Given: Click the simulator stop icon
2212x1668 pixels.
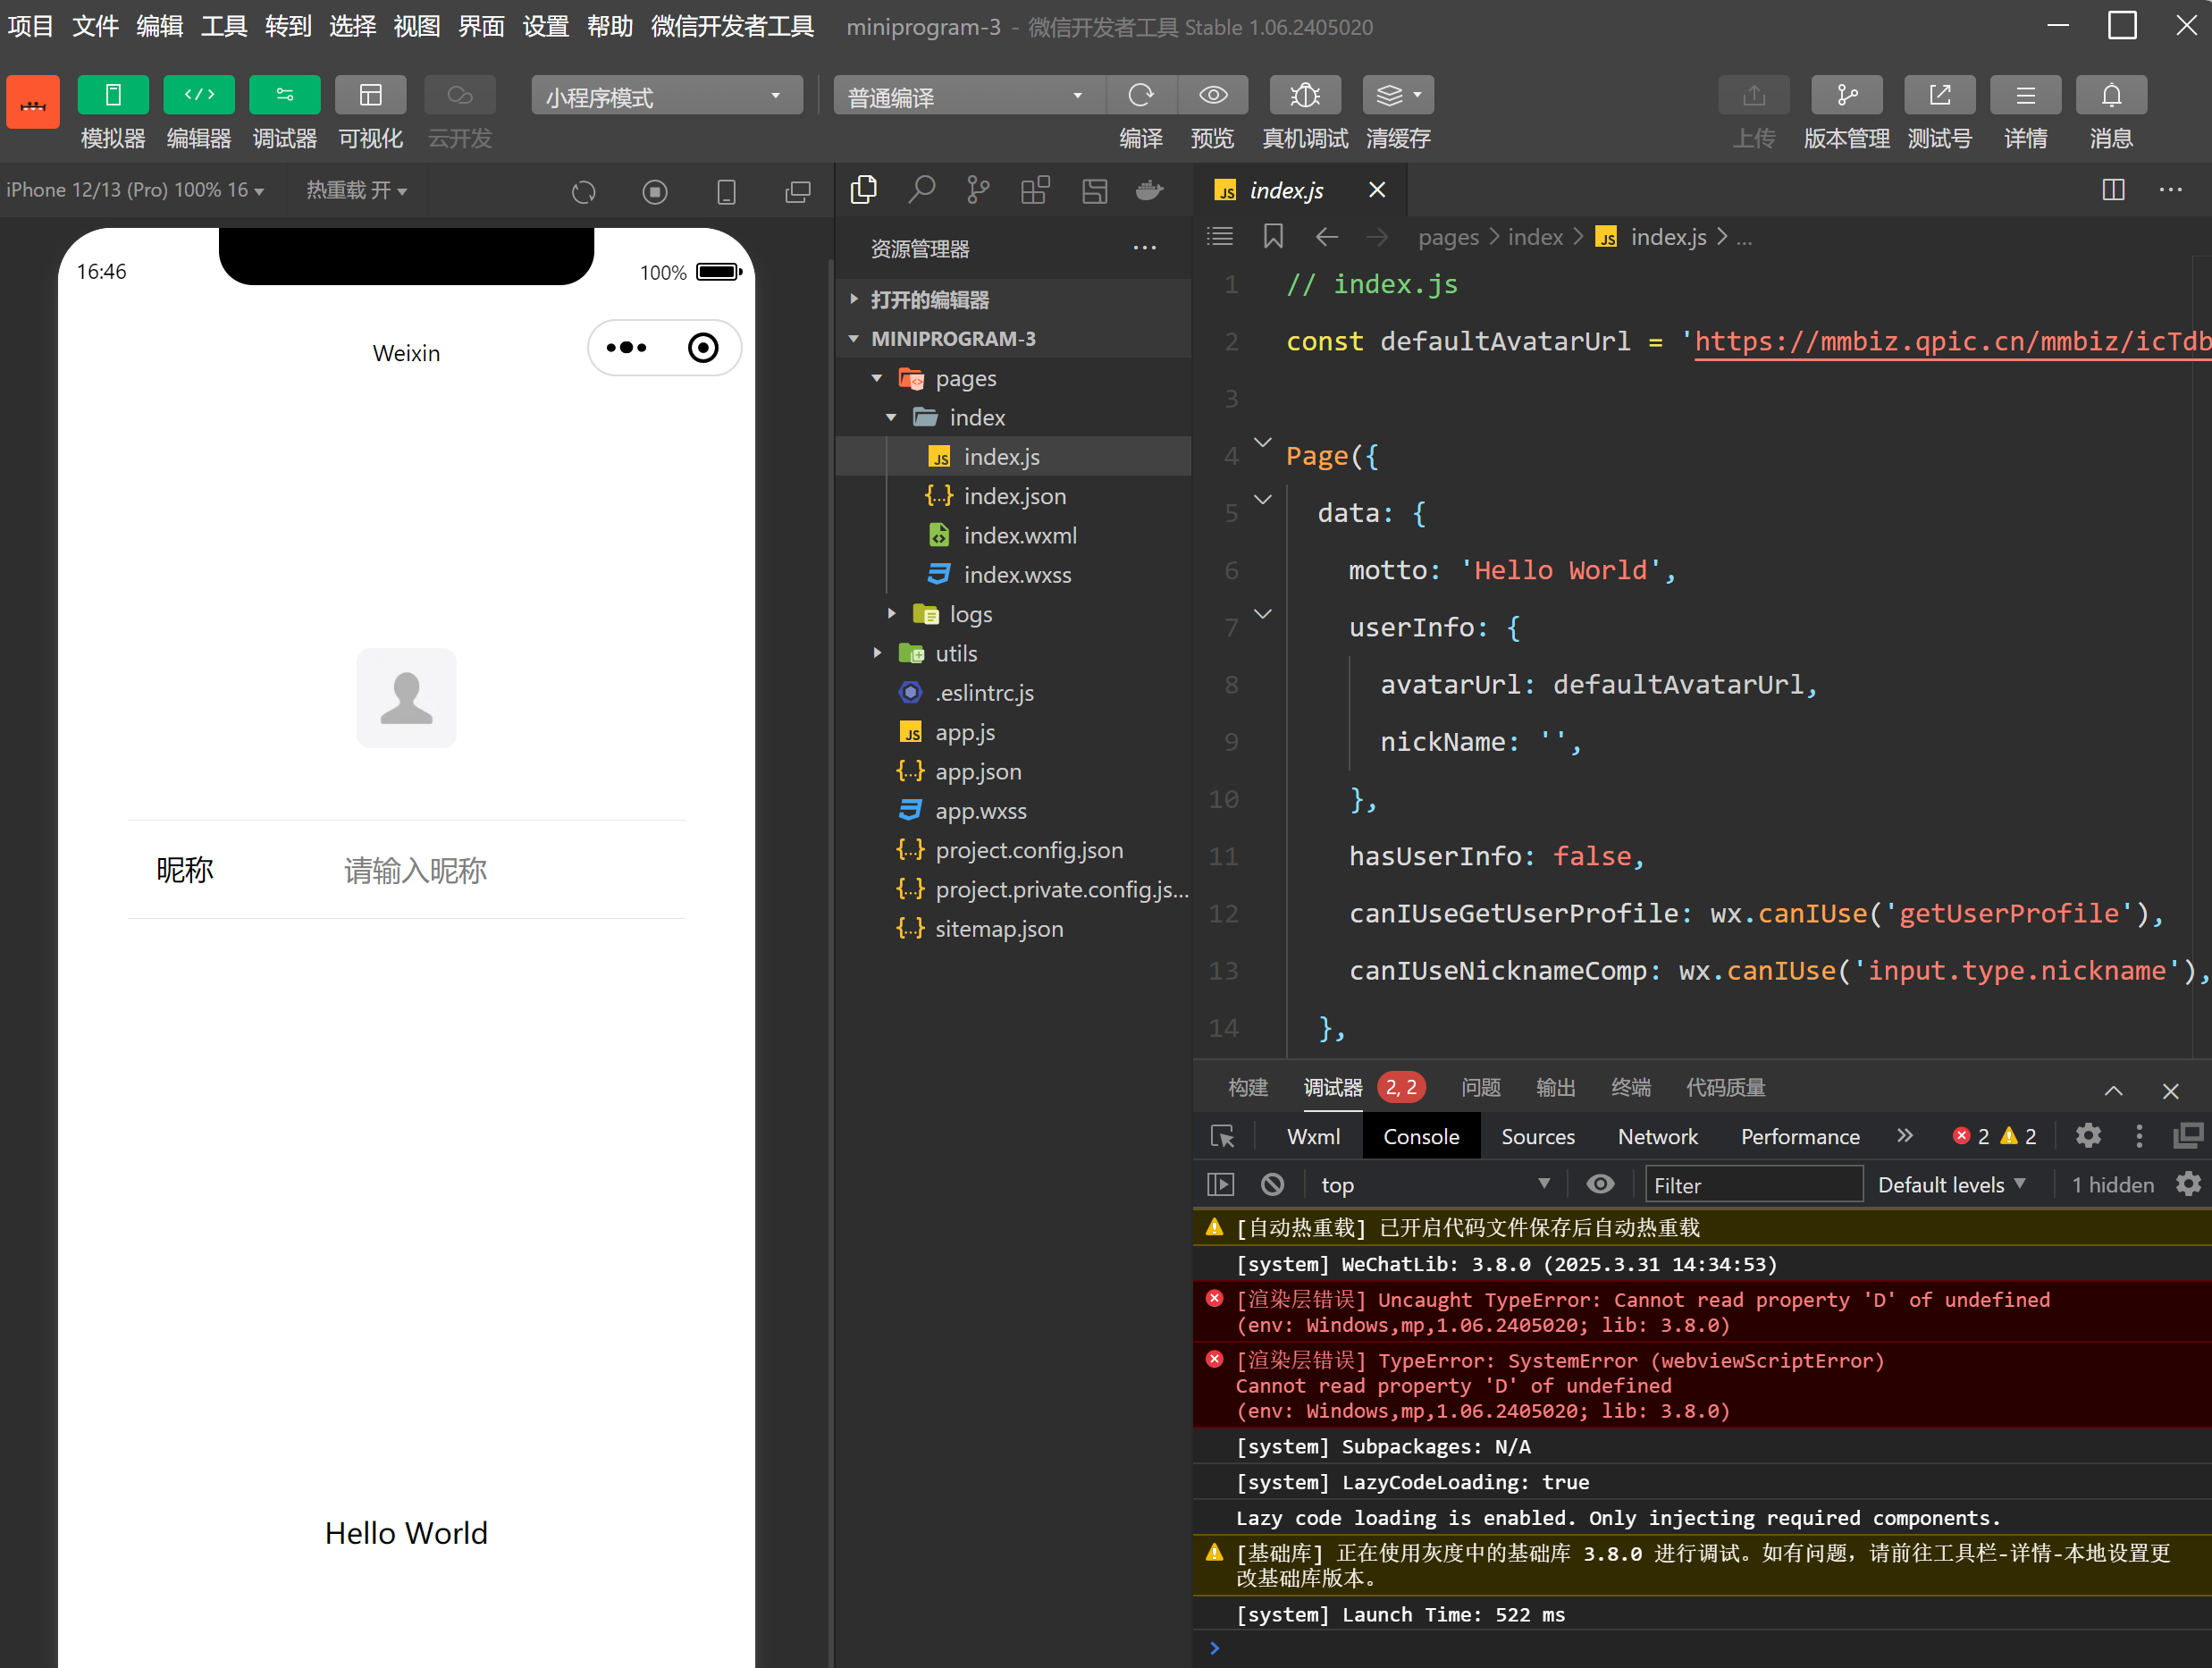Looking at the screenshot, I should click(x=655, y=191).
